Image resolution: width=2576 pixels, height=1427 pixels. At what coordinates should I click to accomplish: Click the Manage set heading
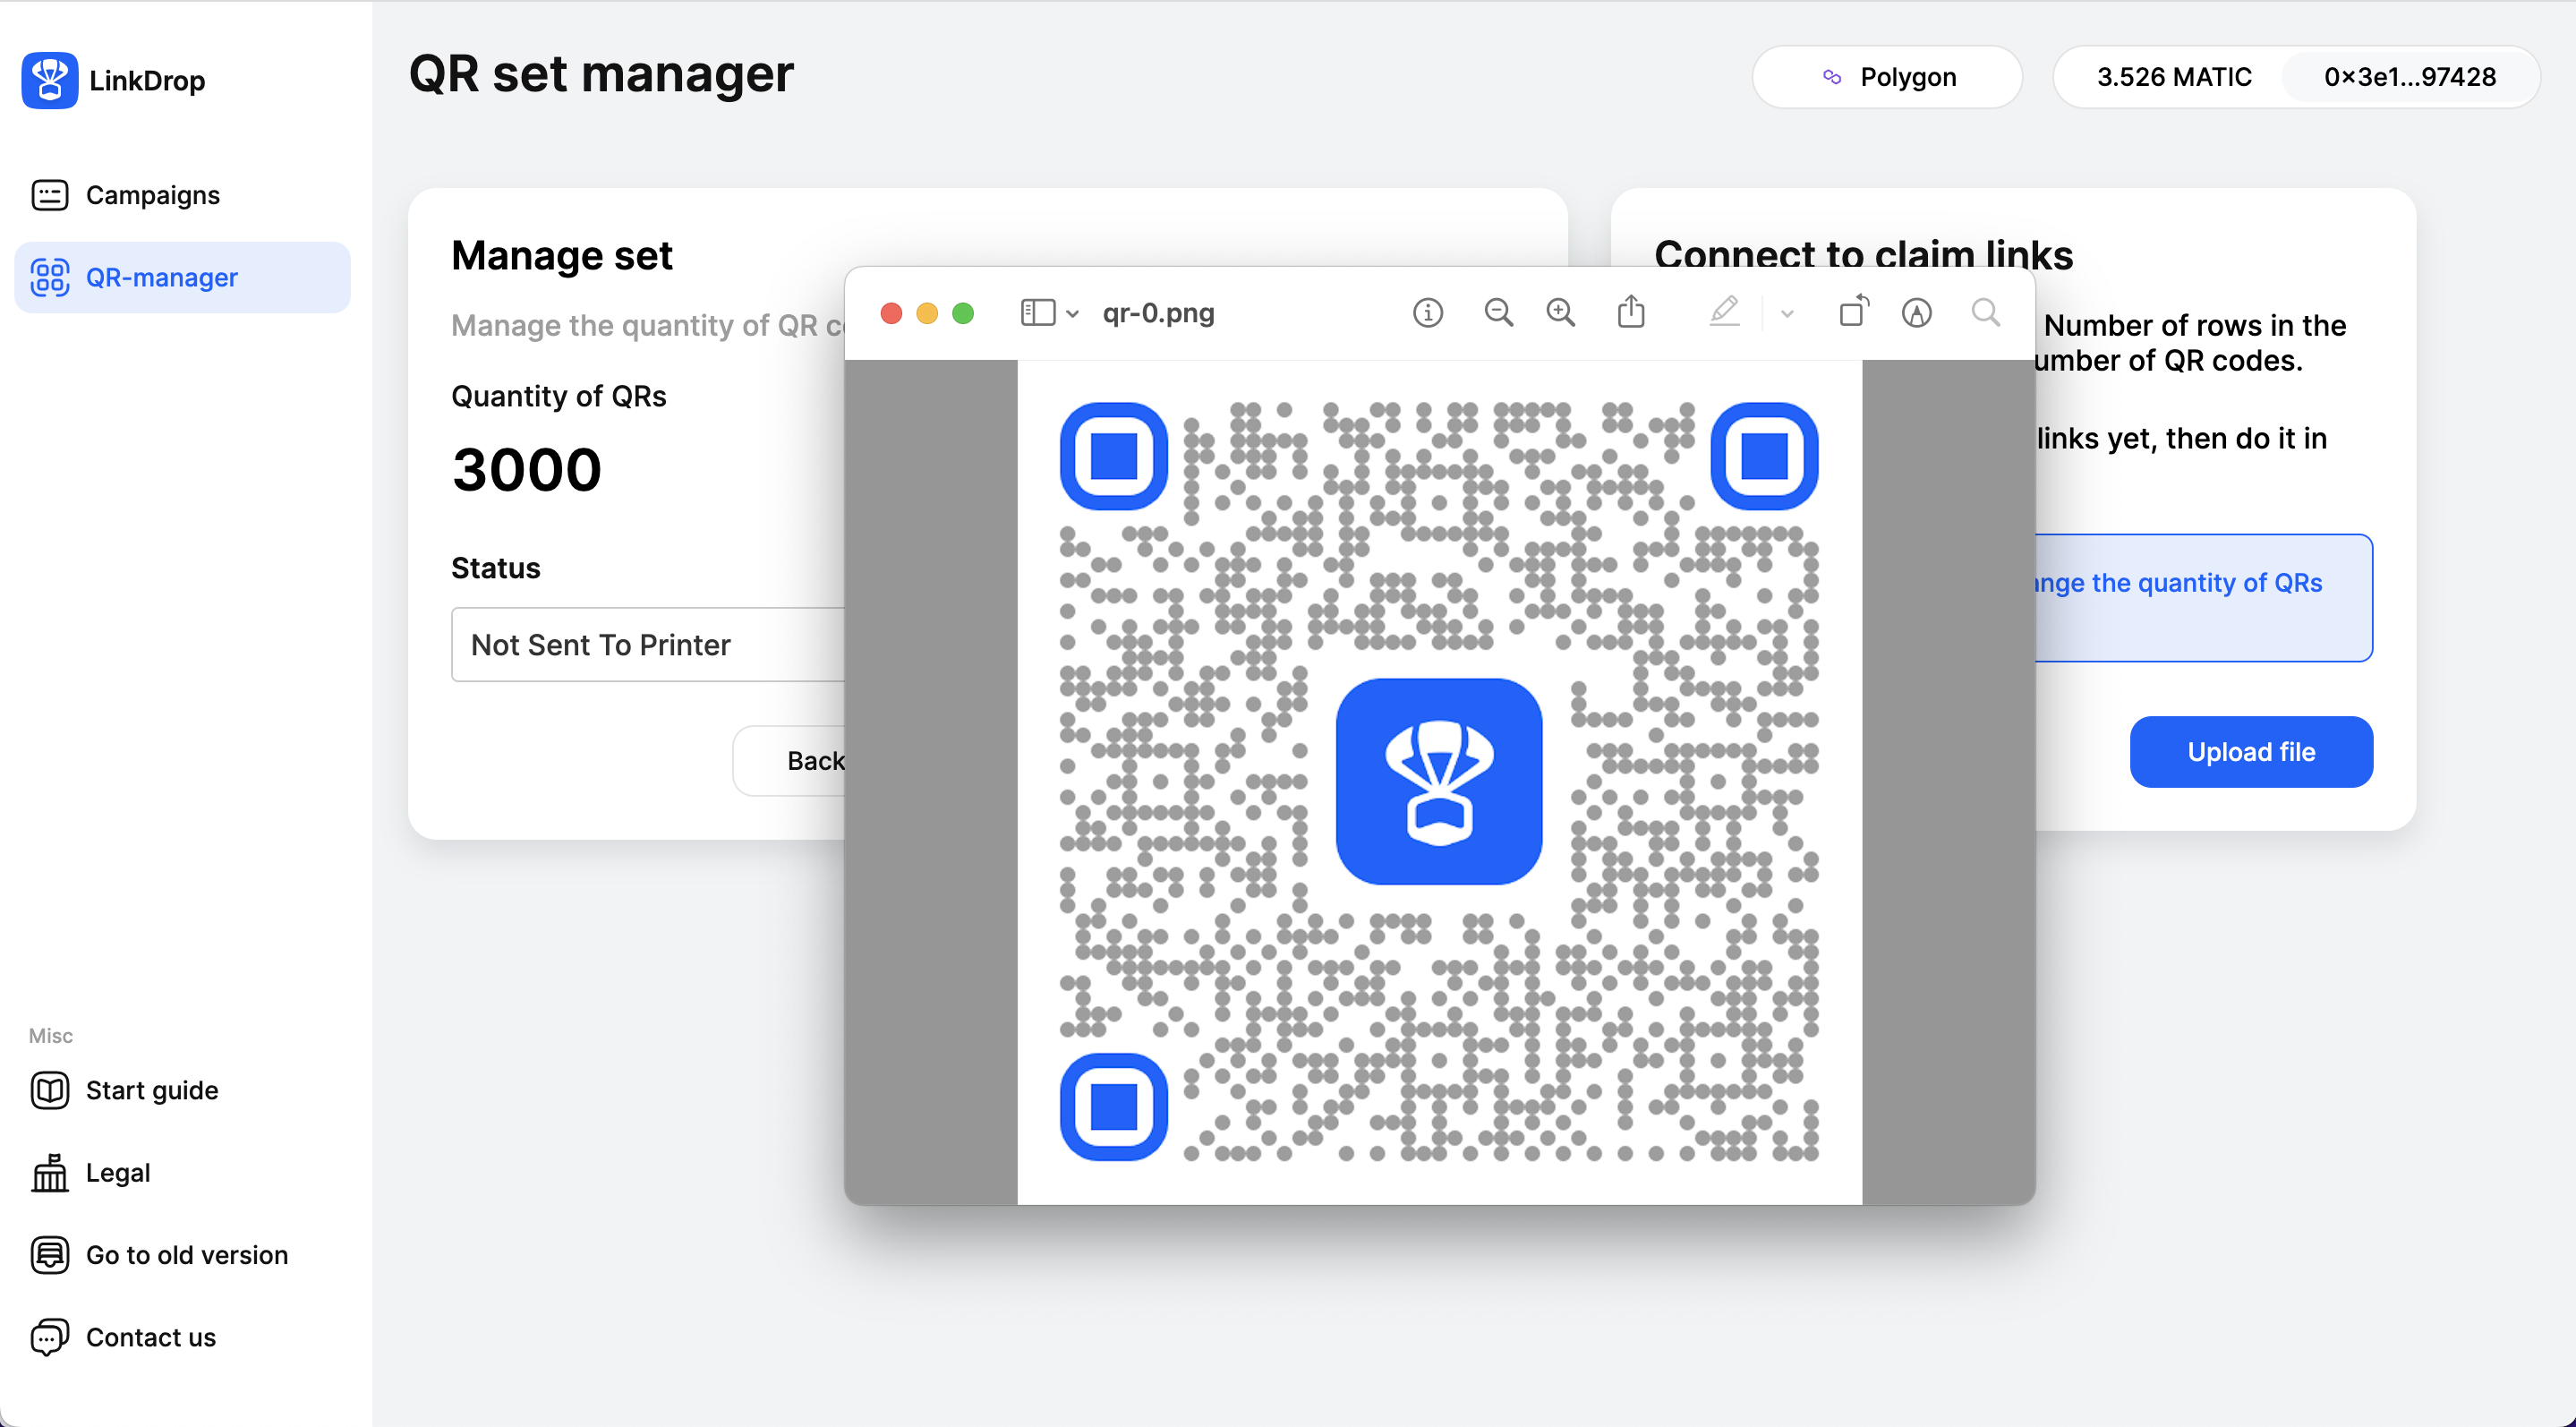[562, 256]
